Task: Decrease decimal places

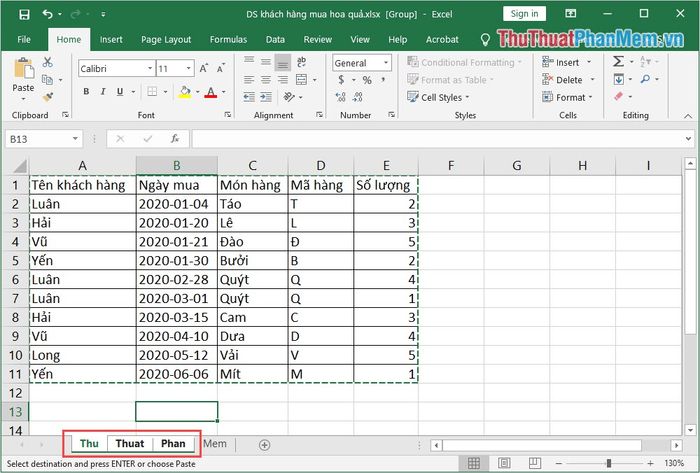Action: [358, 97]
